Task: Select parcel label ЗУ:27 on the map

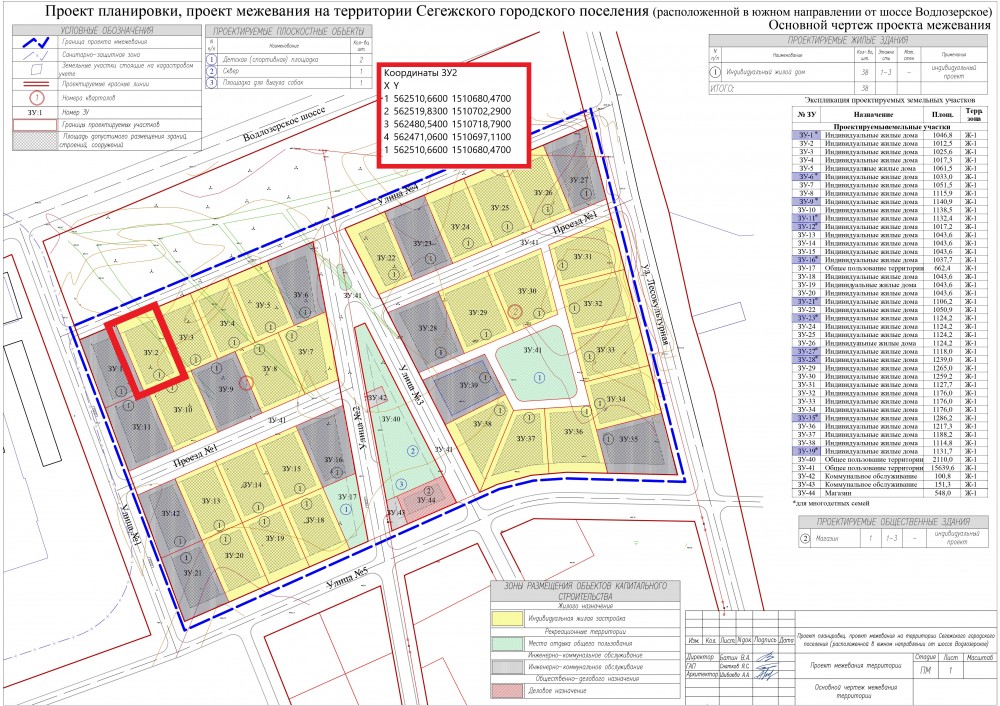Action: tap(578, 180)
